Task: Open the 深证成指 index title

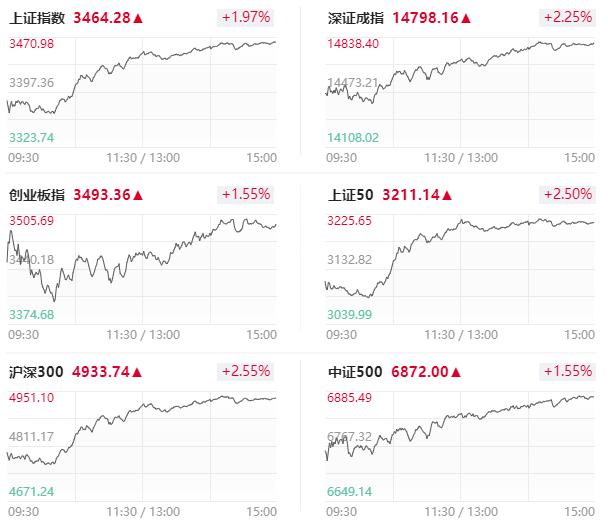Action: pyautogui.click(x=356, y=18)
